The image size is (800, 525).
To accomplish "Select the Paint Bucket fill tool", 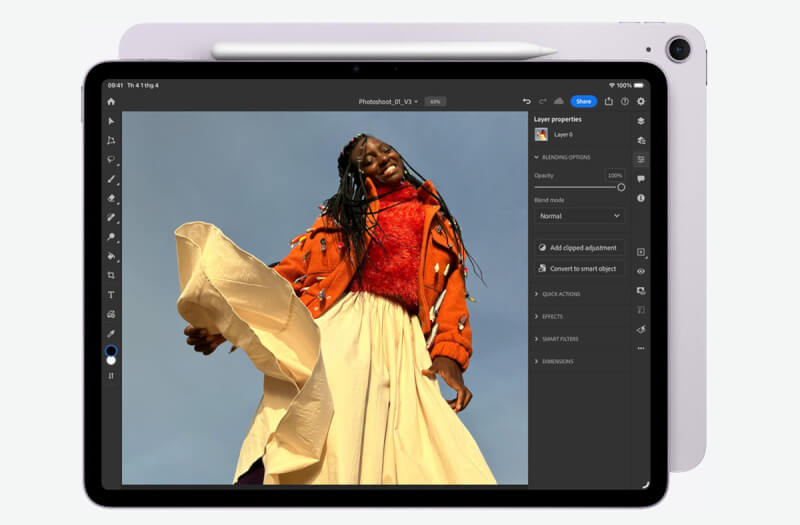I will point(111,256).
